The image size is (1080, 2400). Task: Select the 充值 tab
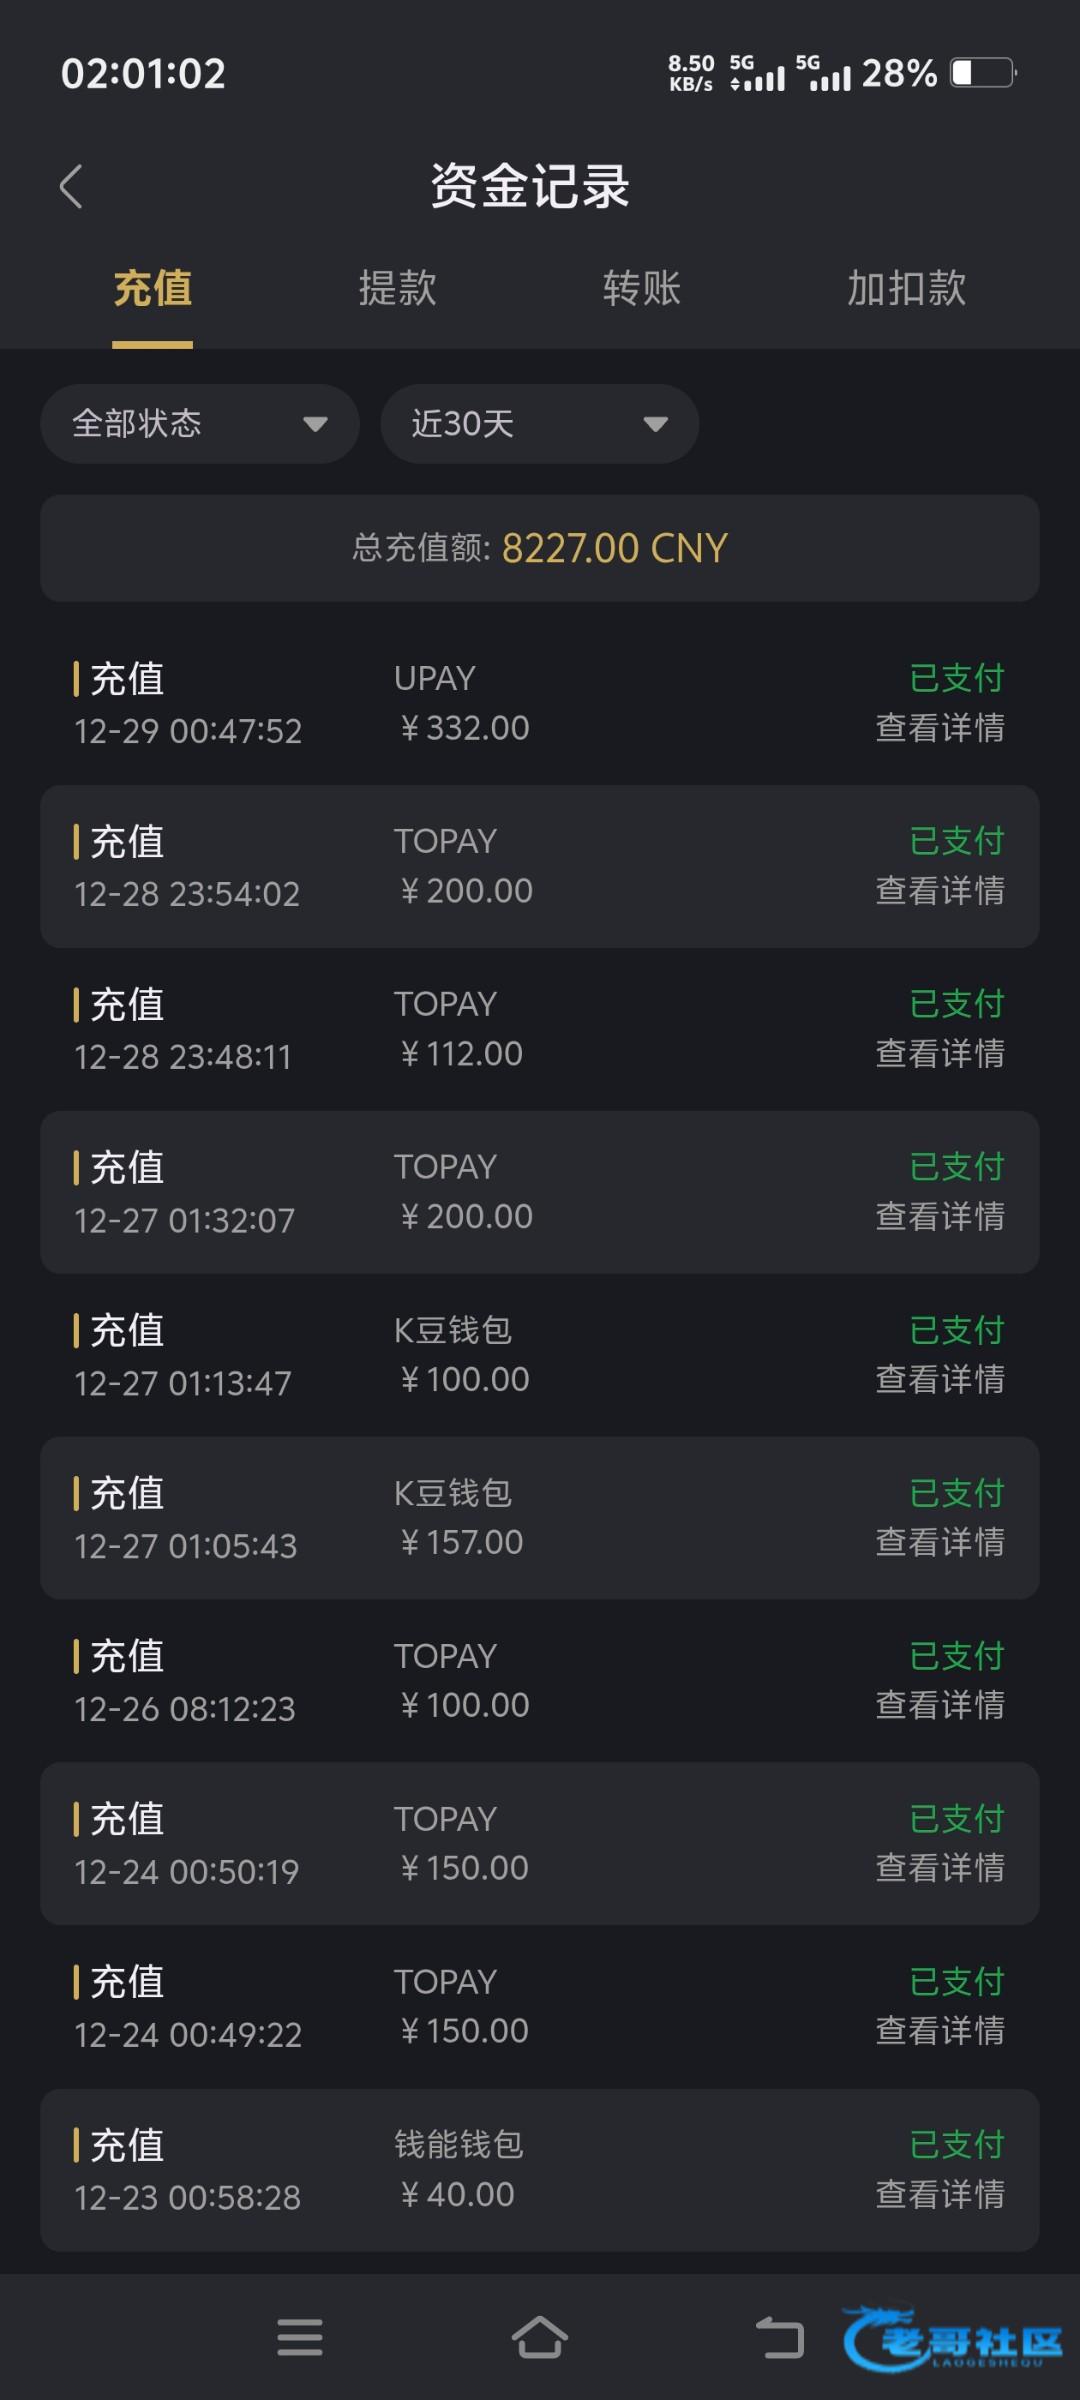152,289
